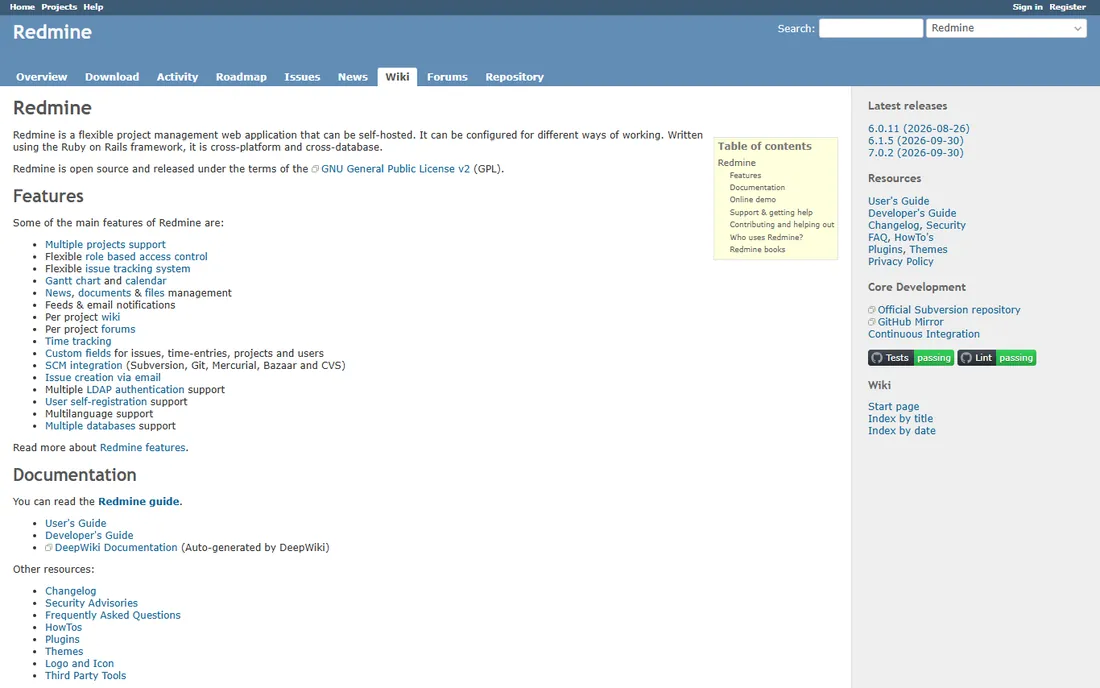This screenshot has height=688, width=1100.
Task: Open the Download tab
Action: (112, 77)
